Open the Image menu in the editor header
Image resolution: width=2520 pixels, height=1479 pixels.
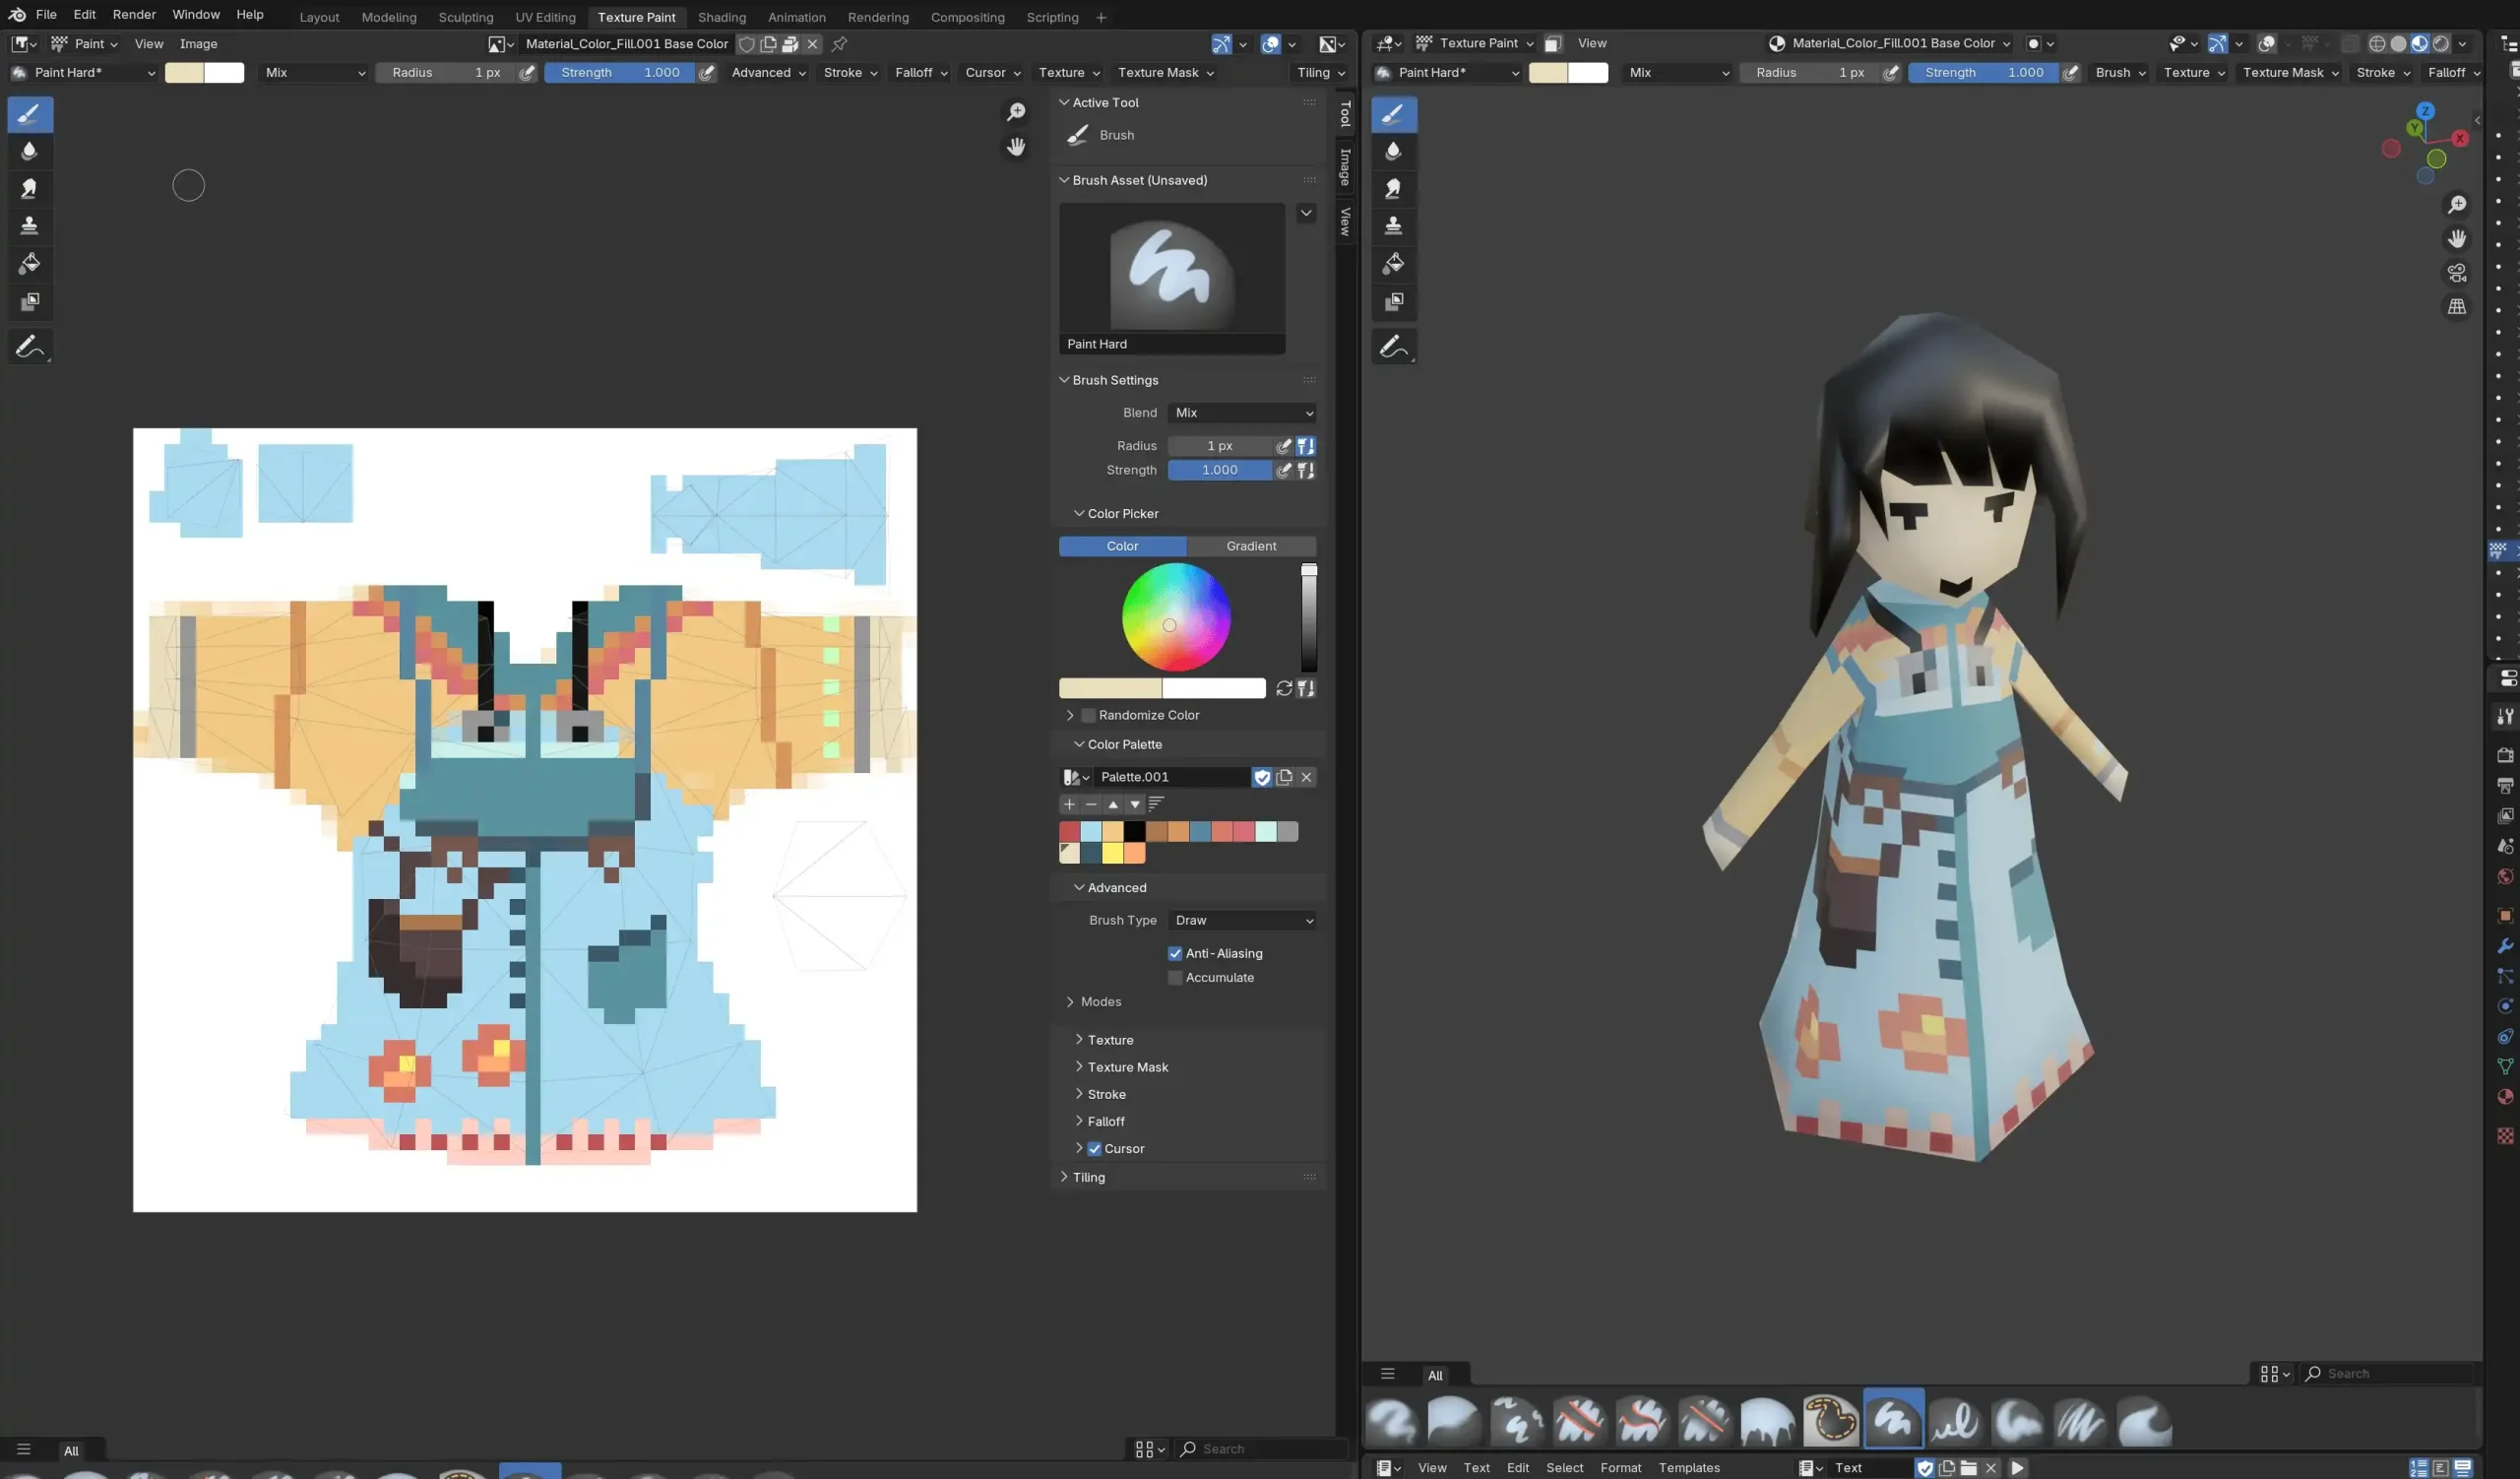(199, 43)
